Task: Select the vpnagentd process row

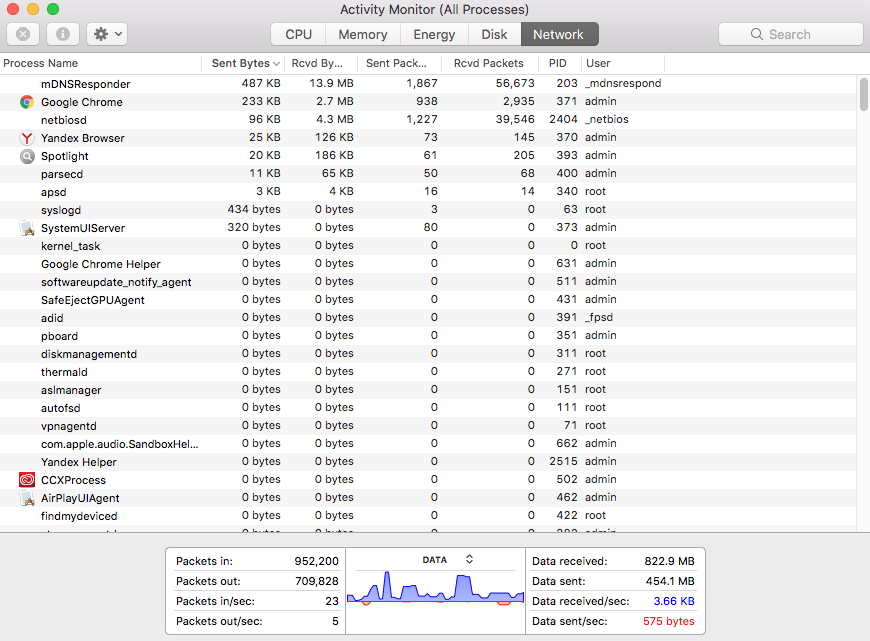Action: 427,426
